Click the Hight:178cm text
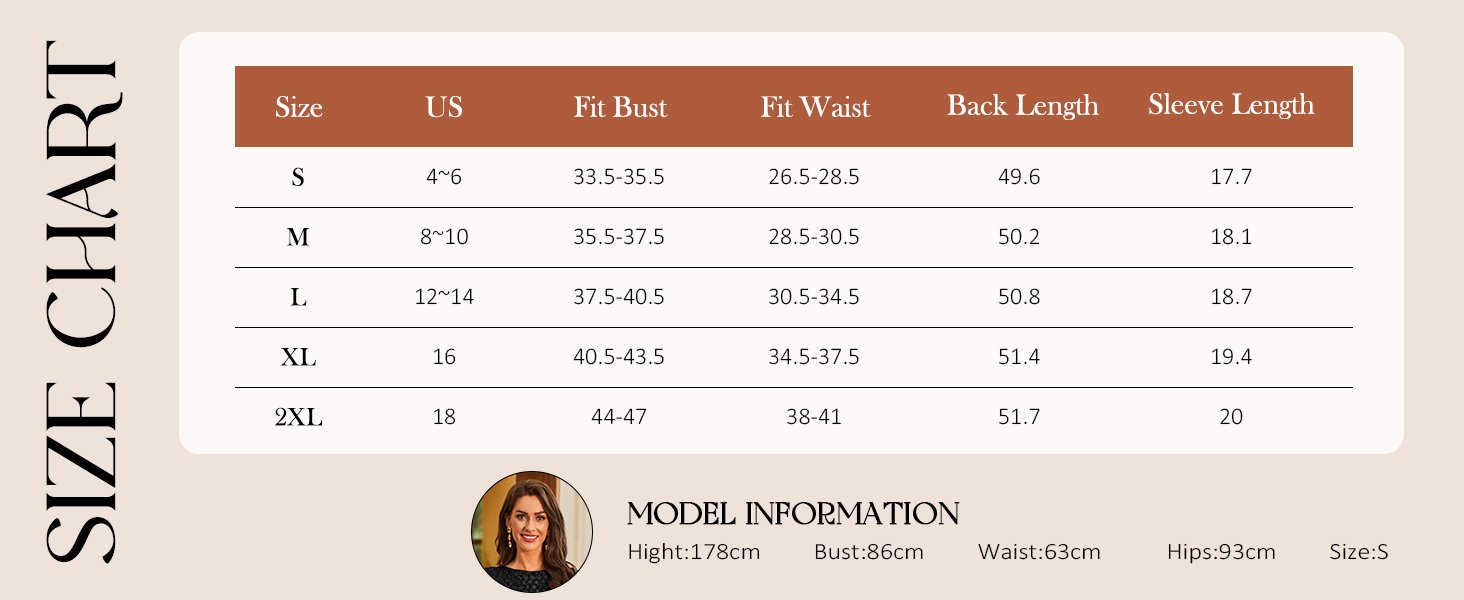This screenshot has width=1464, height=600. (x=694, y=552)
